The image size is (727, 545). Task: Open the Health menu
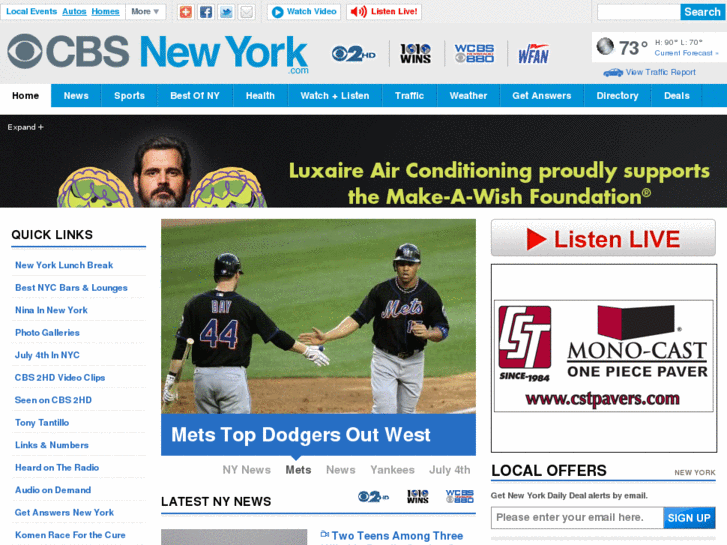click(x=260, y=96)
